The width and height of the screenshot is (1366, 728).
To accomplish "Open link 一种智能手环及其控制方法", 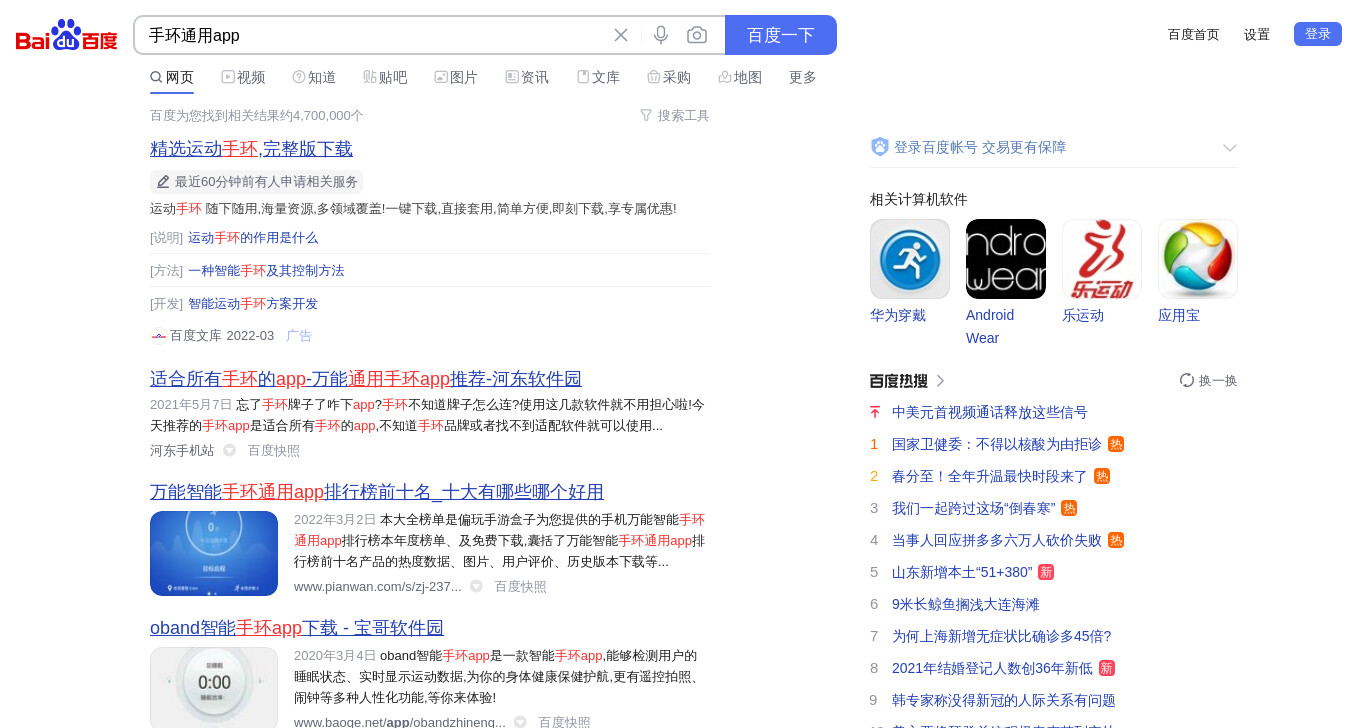I will click(x=266, y=271).
